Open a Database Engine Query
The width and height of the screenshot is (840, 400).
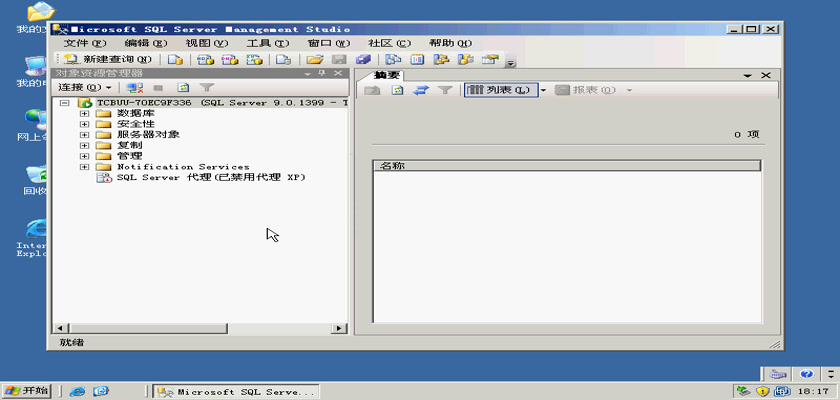pos(175,59)
